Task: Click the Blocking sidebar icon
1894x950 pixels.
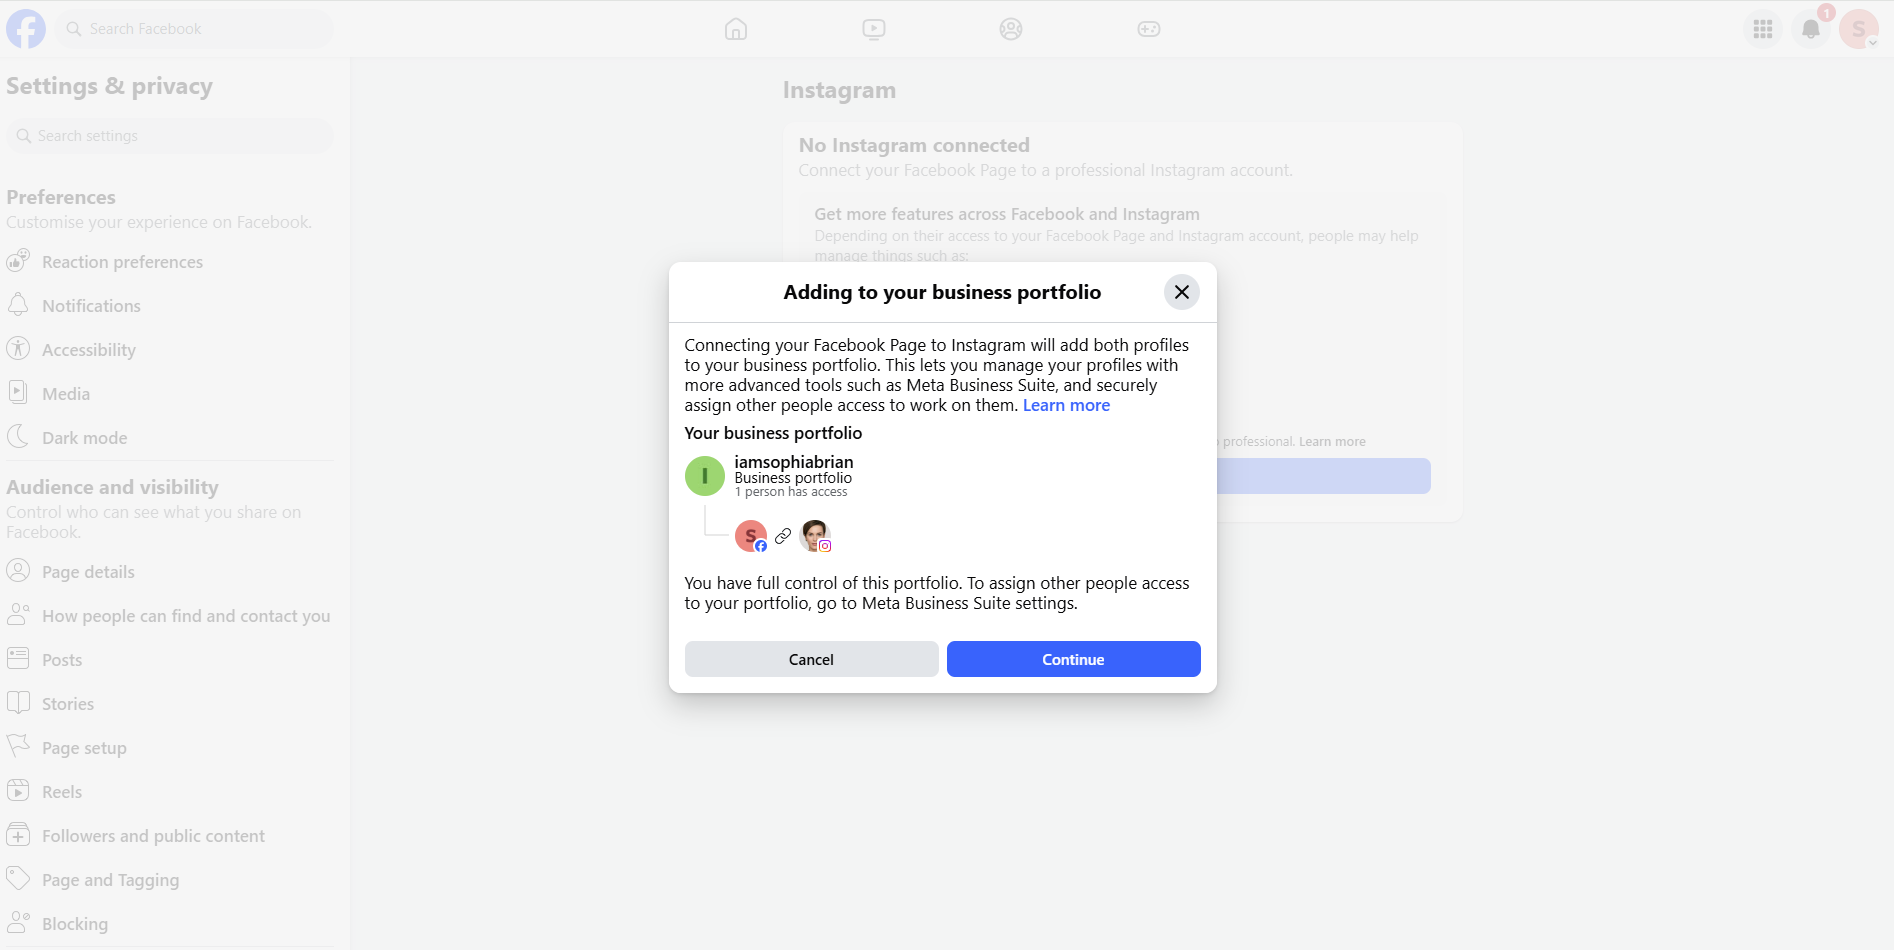Action: [x=18, y=922]
